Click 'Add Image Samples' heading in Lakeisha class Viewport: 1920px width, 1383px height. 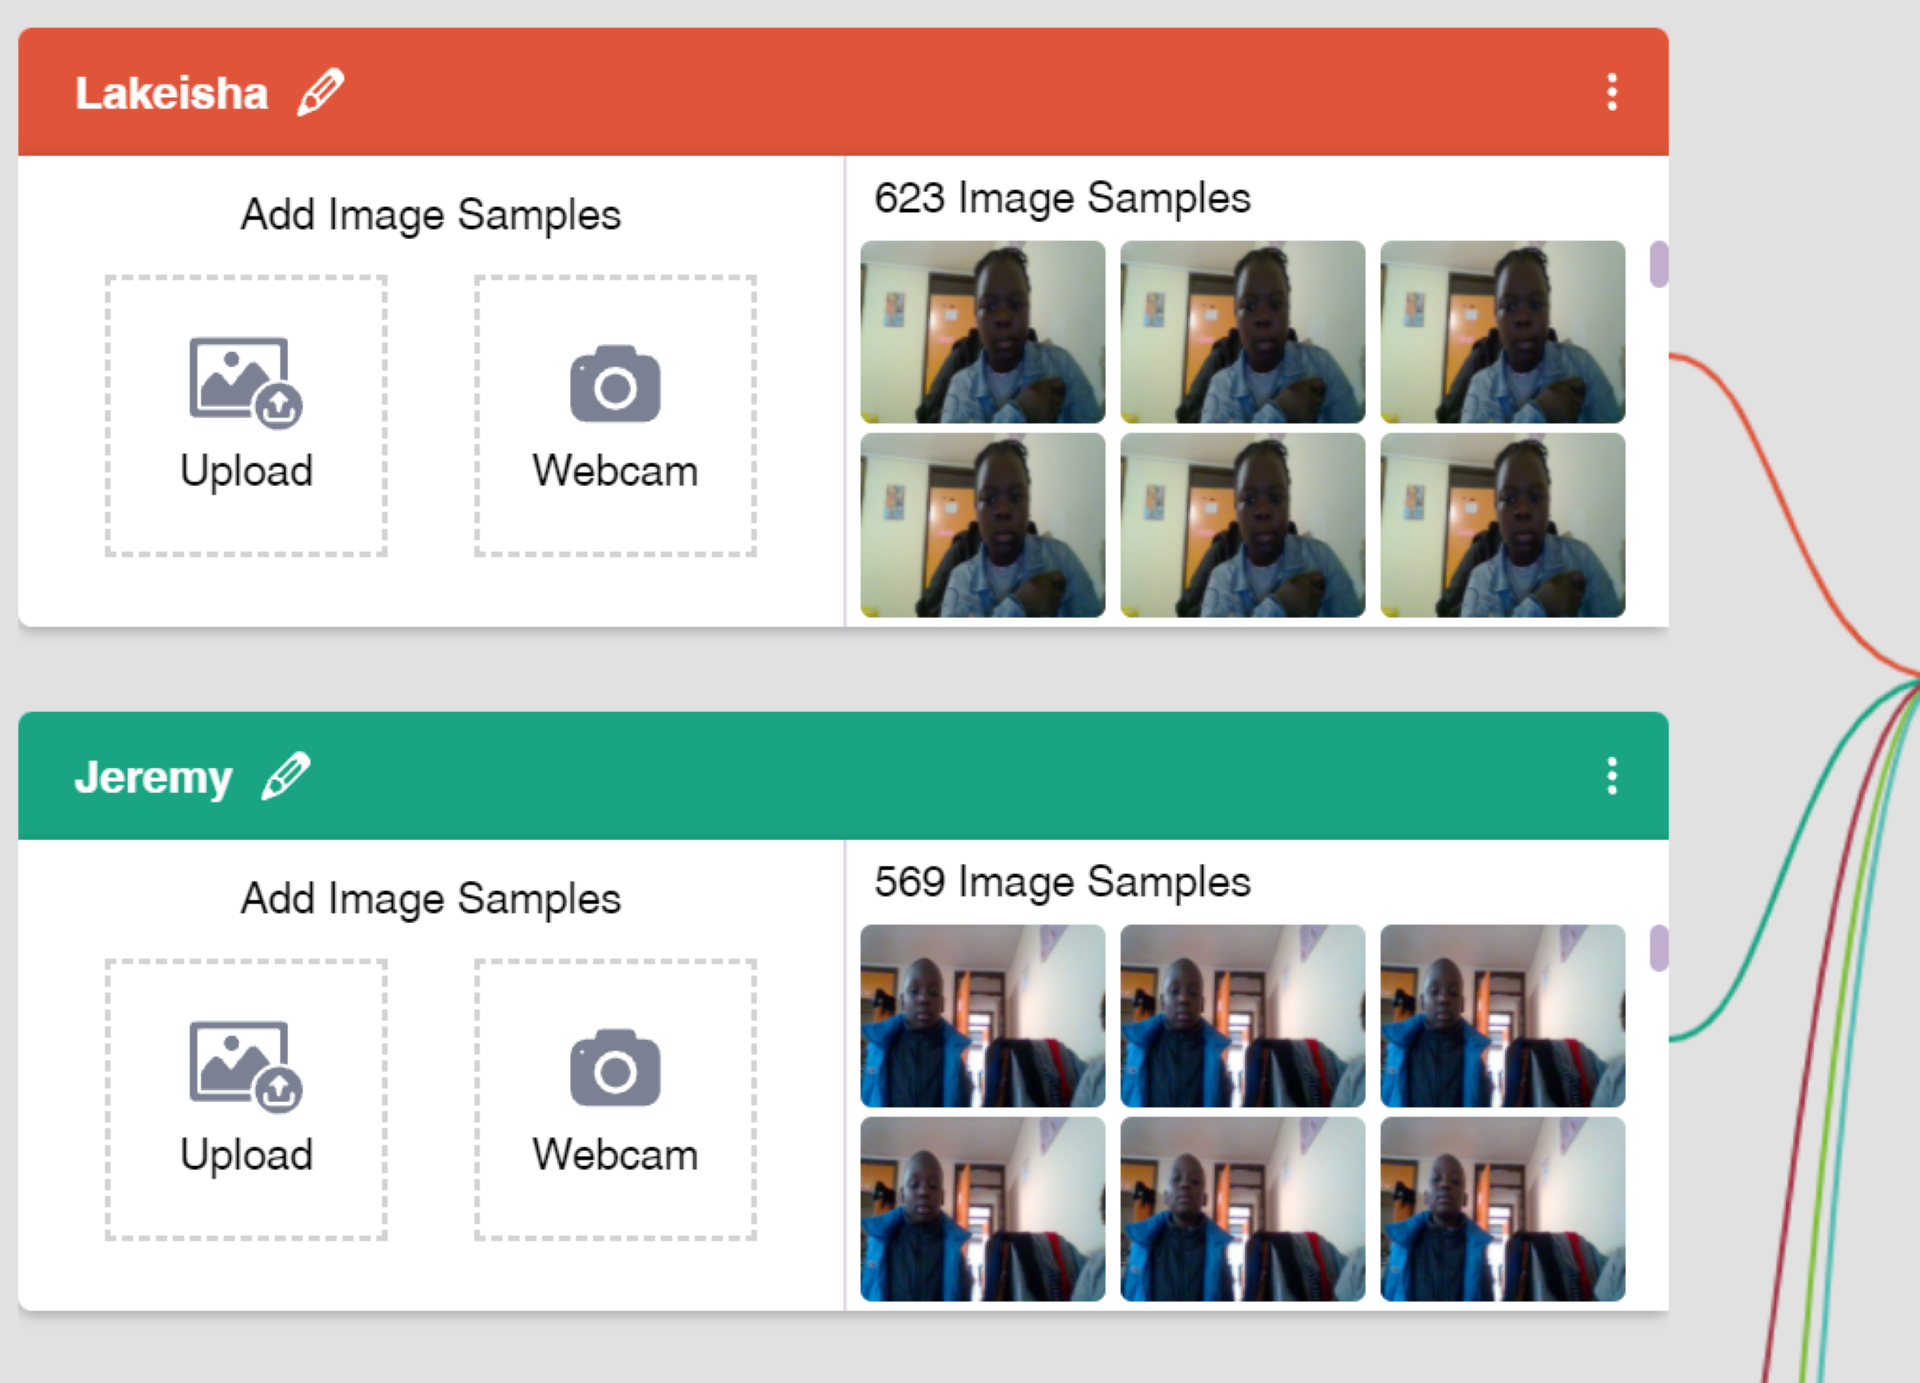coord(431,216)
